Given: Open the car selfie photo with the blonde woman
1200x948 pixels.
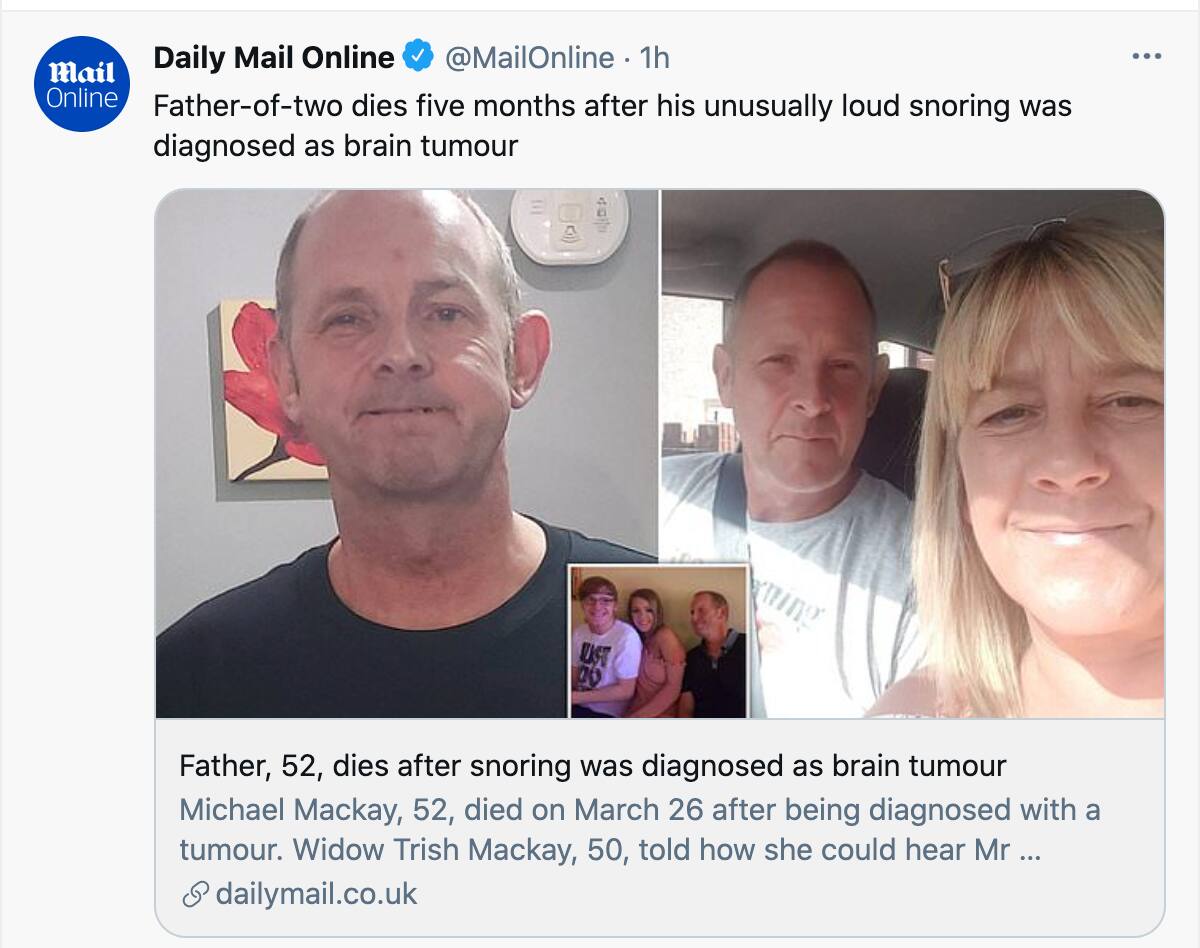Looking at the screenshot, I should pyautogui.click(x=913, y=453).
